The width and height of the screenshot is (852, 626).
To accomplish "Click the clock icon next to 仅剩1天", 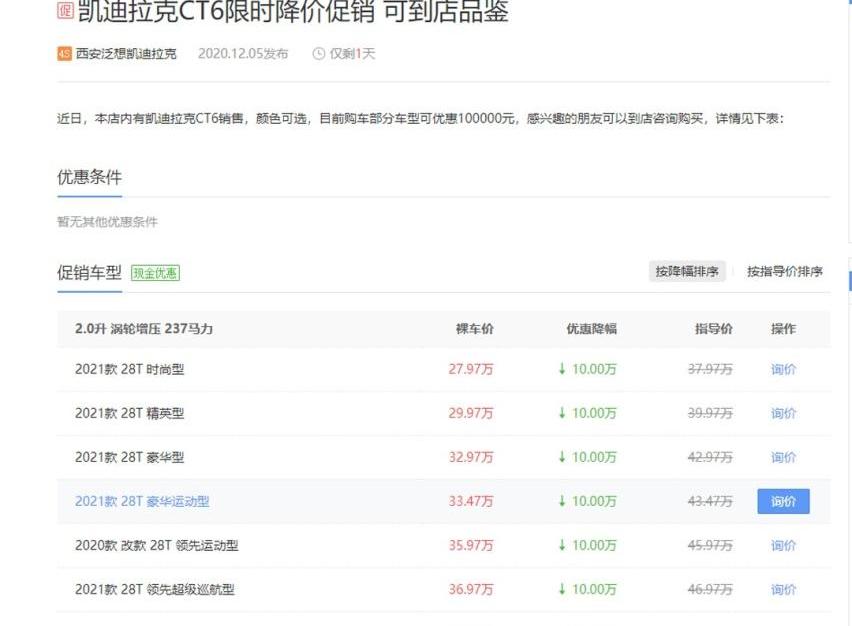I will 318,53.
